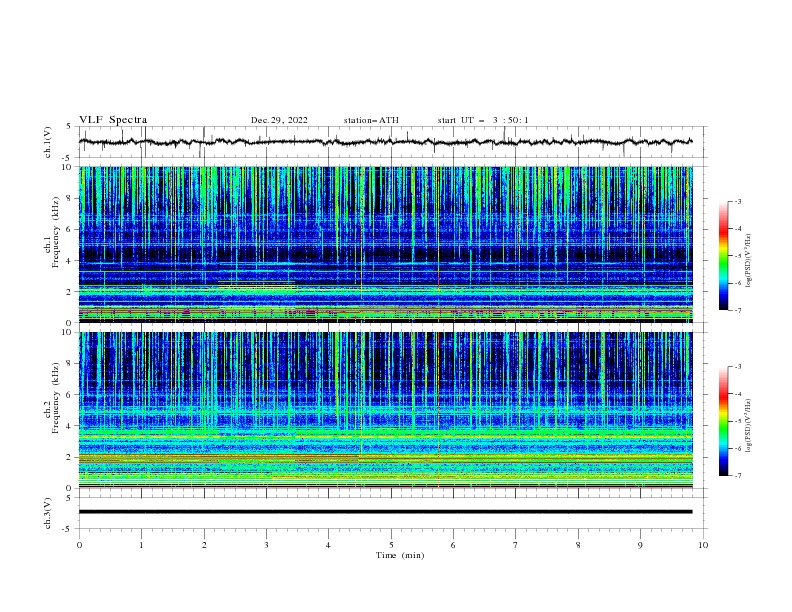Click the "-3" tick on the ch.1 colorbar
The image size is (792, 612).
[x=738, y=201]
